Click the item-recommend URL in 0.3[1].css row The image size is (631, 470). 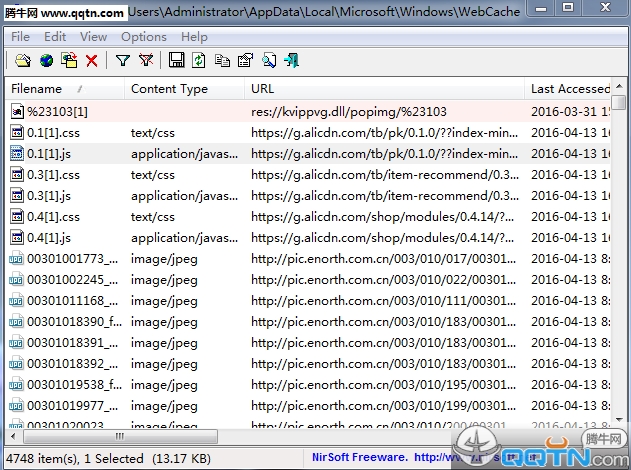[385, 175]
